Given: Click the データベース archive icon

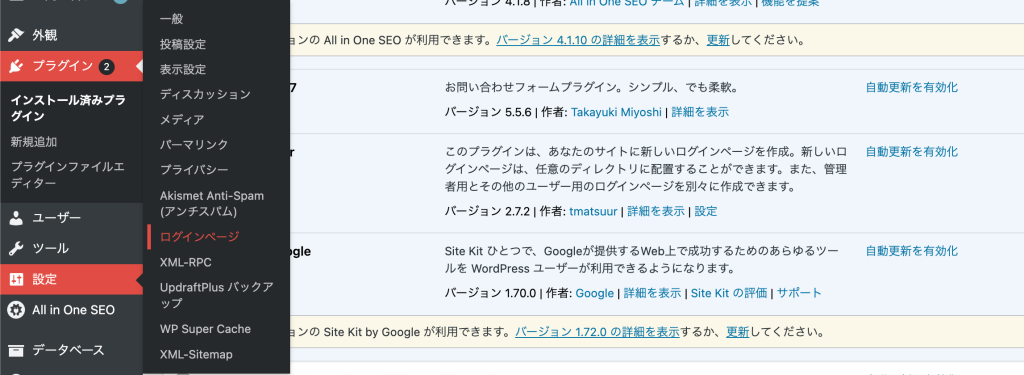Looking at the screenshot, I should pos(16,350).
